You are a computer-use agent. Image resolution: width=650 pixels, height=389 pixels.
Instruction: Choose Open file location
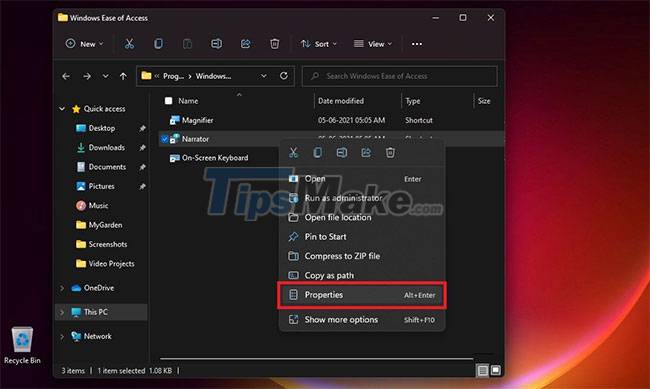tap(362, 217)
